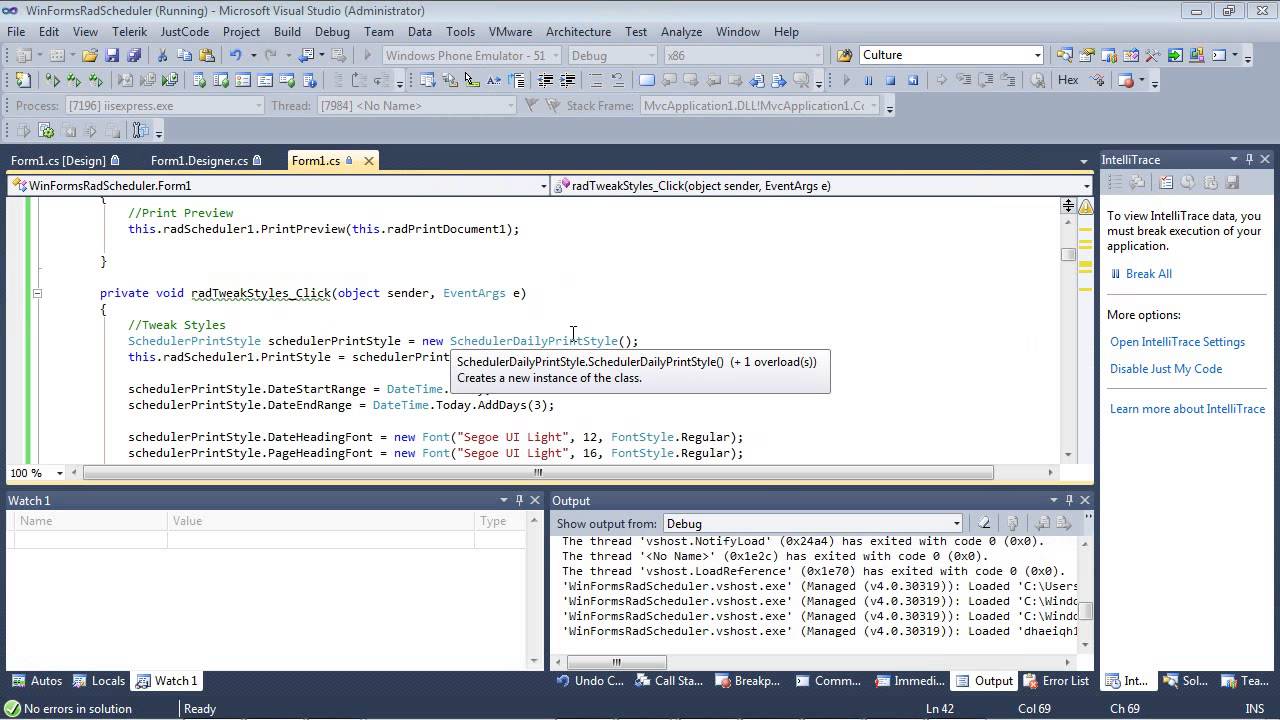Switch to the Call Stack tab

pos(671,681)
